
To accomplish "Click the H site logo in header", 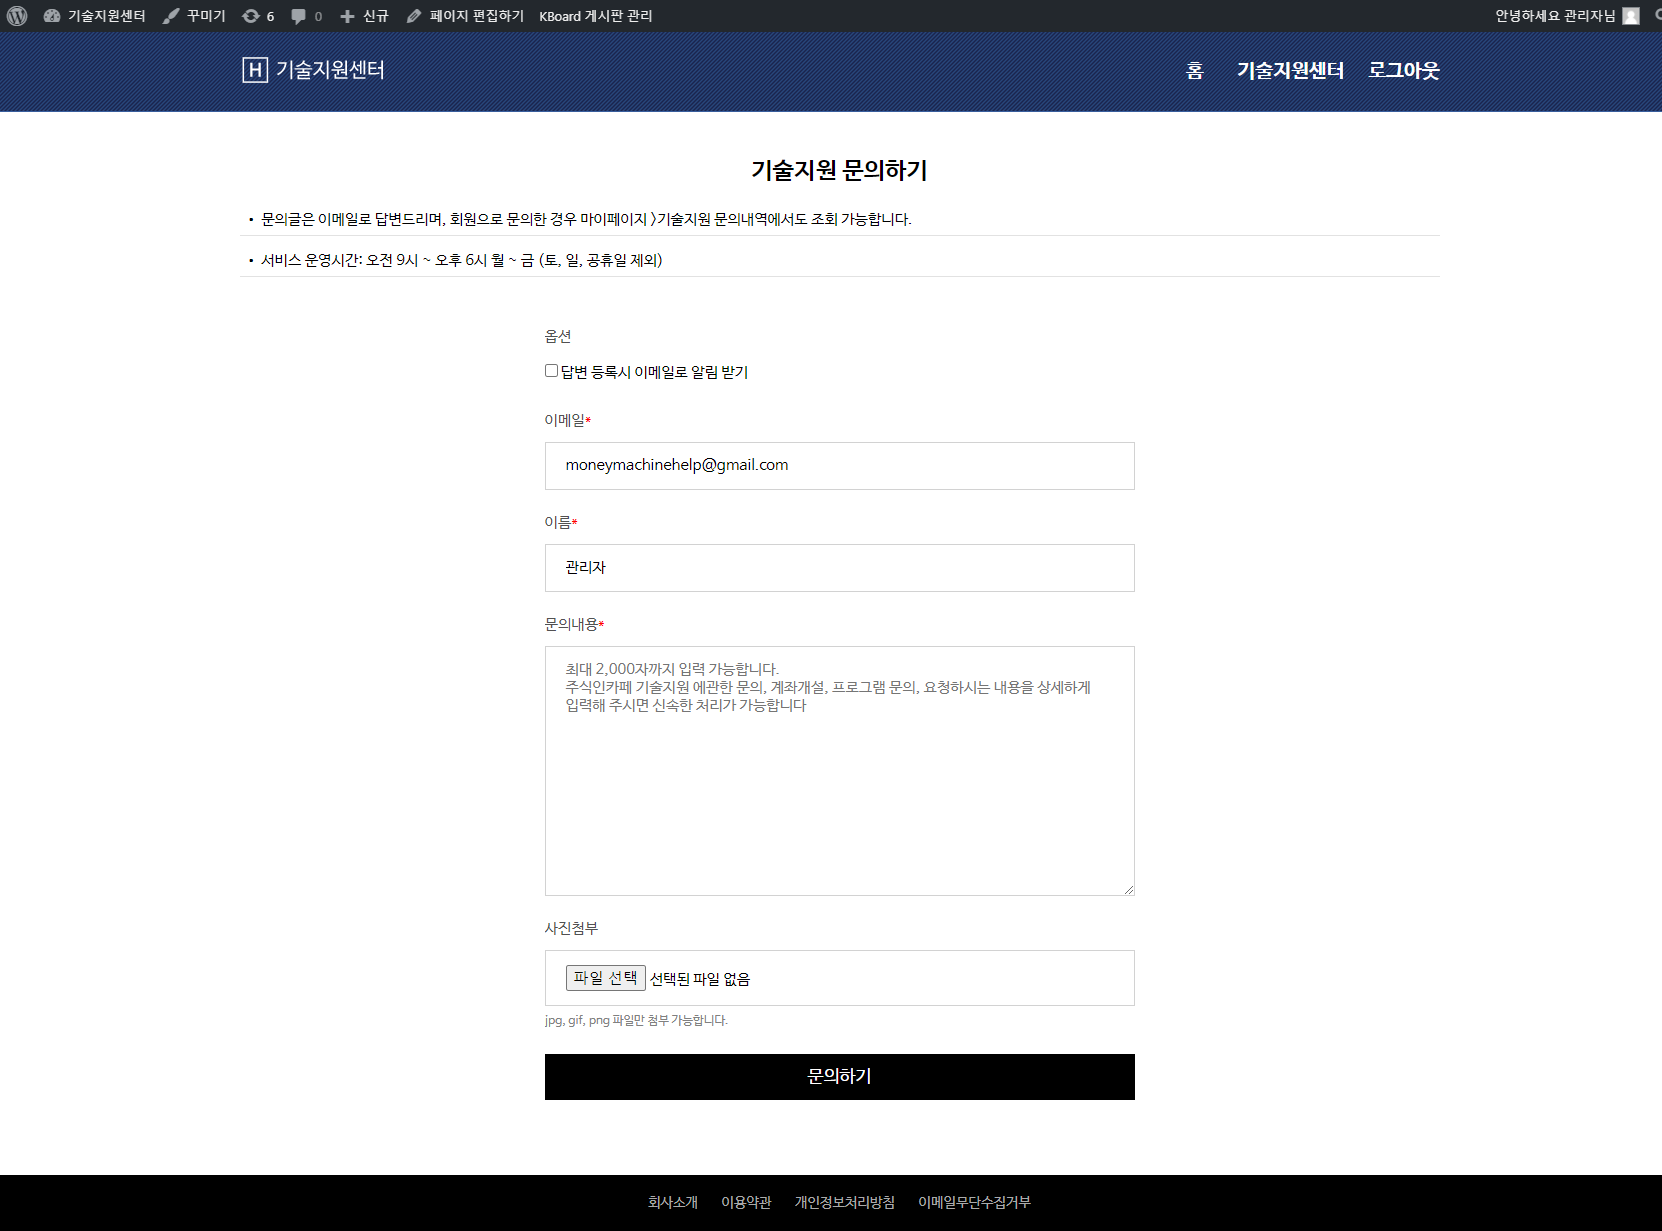I will [255, 70].
